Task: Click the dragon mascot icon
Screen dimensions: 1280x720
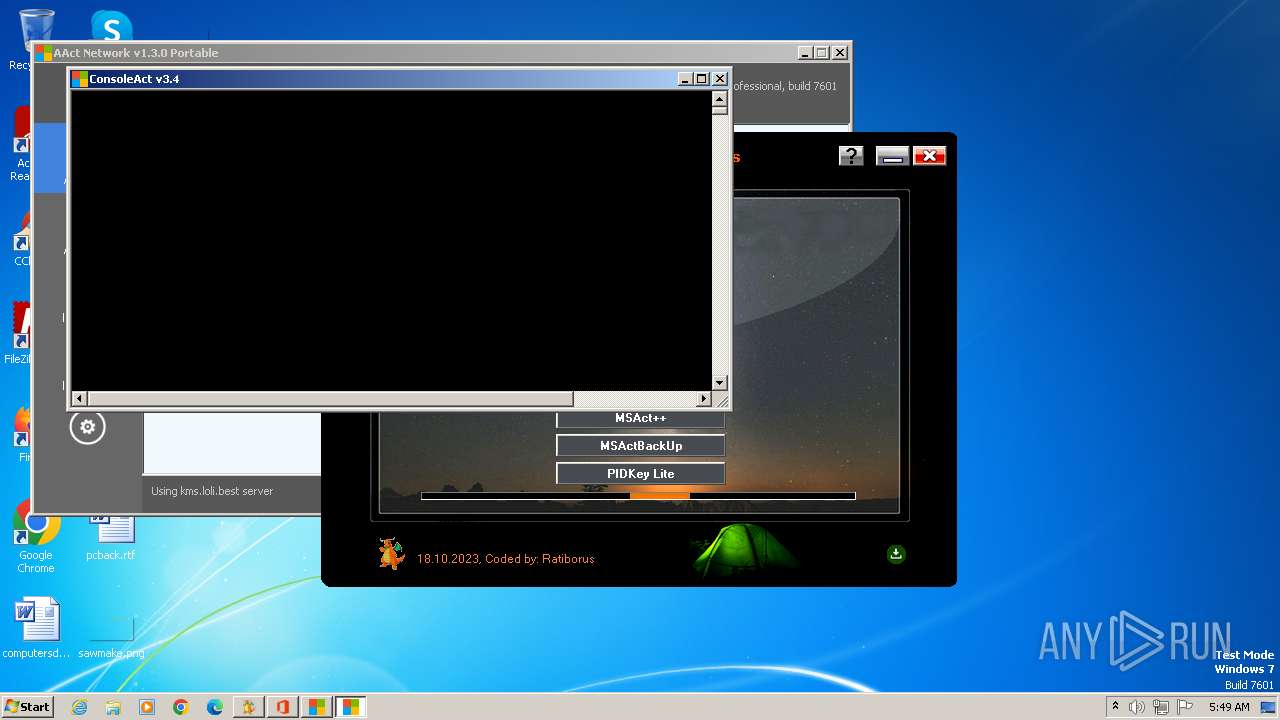Action: tap(391, 553)
